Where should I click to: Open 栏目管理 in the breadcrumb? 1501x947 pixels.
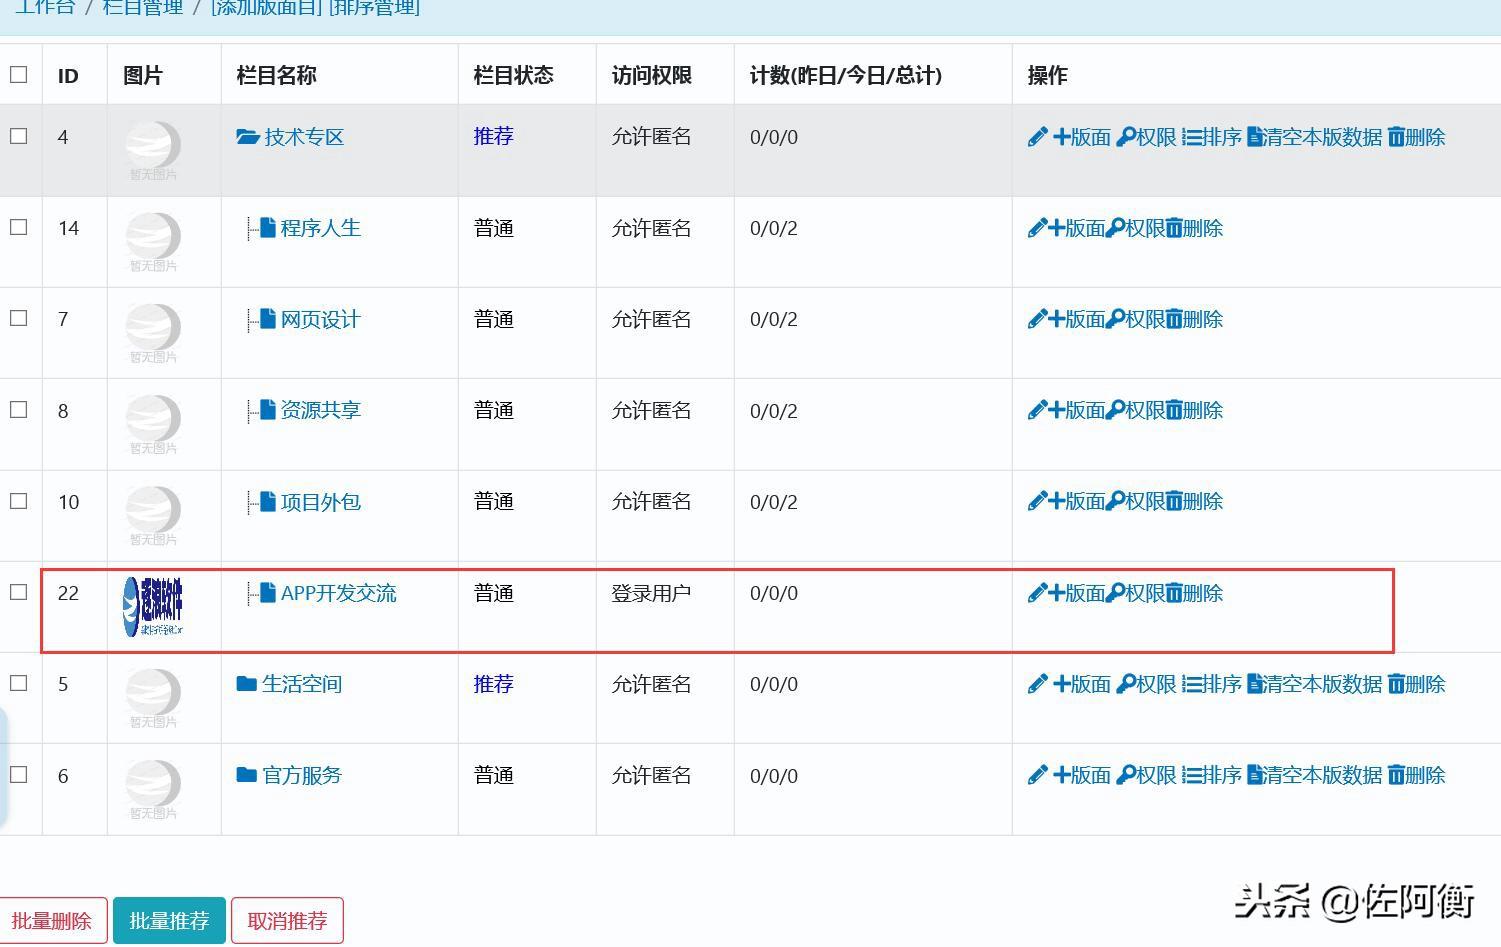(x=143, y=8)
